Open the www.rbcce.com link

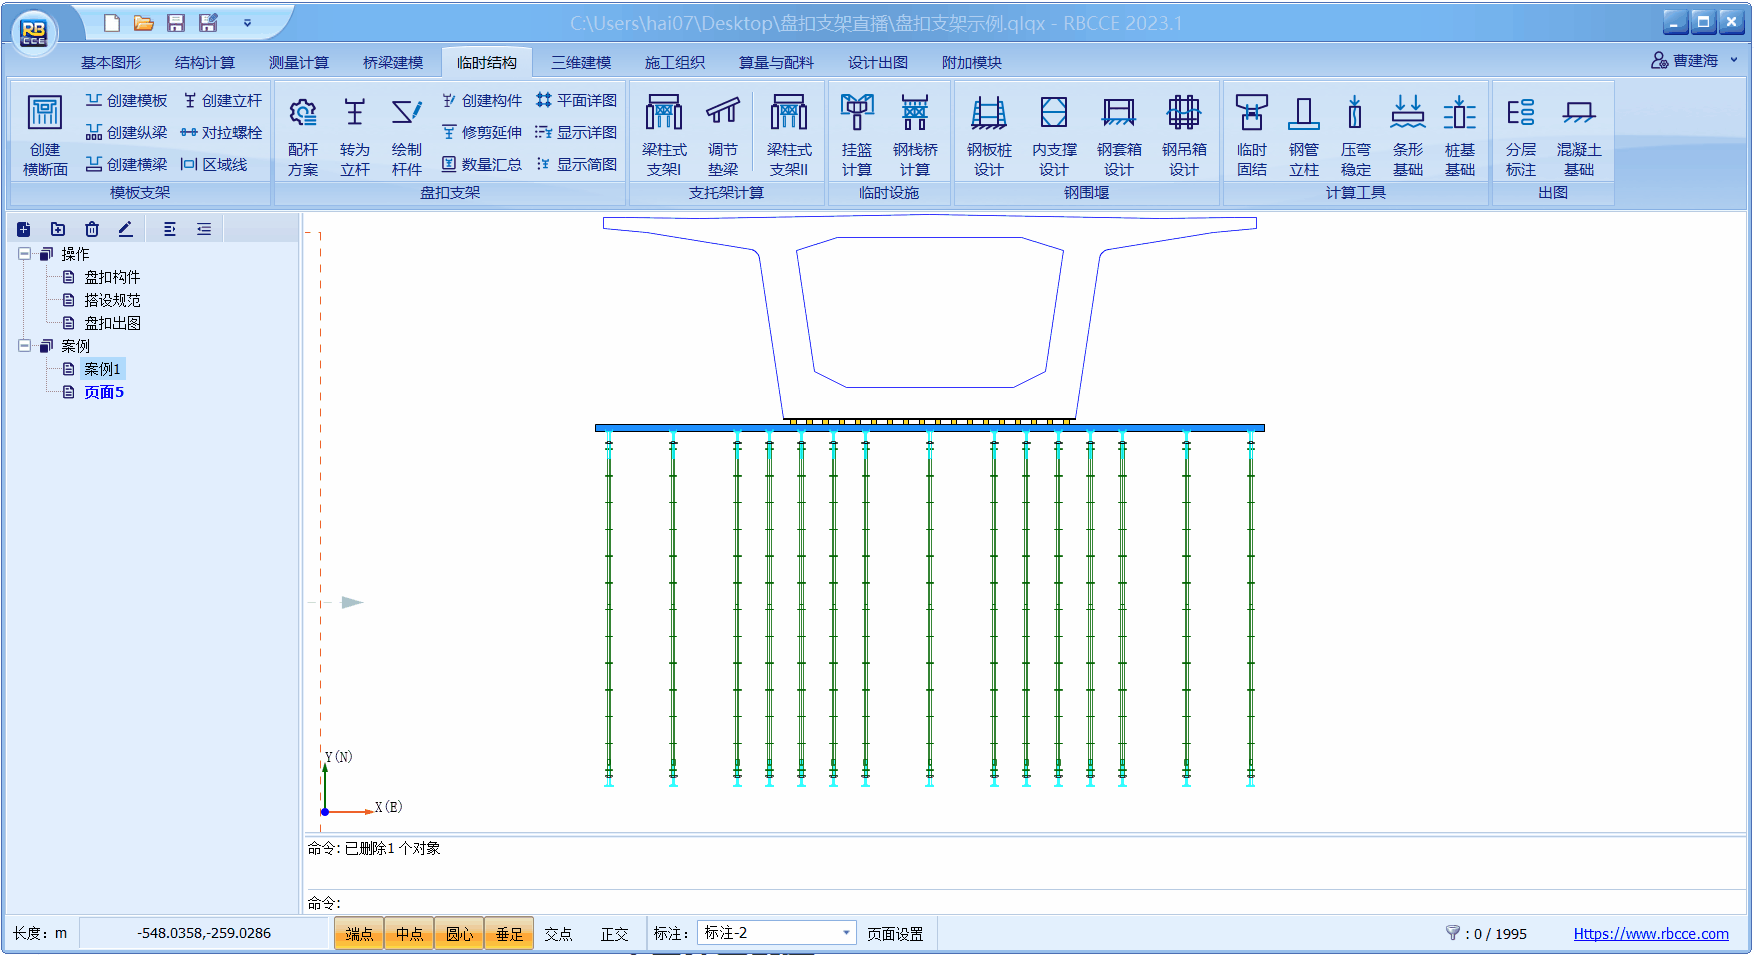1650,934
